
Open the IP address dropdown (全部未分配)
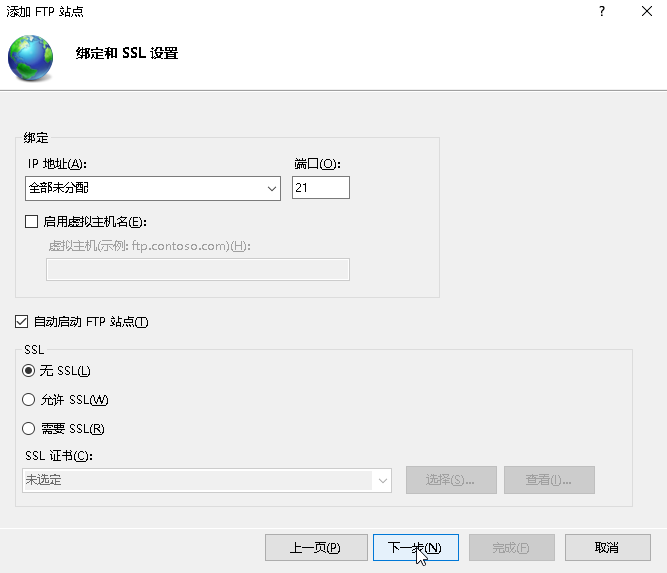(x=153, y=188)
